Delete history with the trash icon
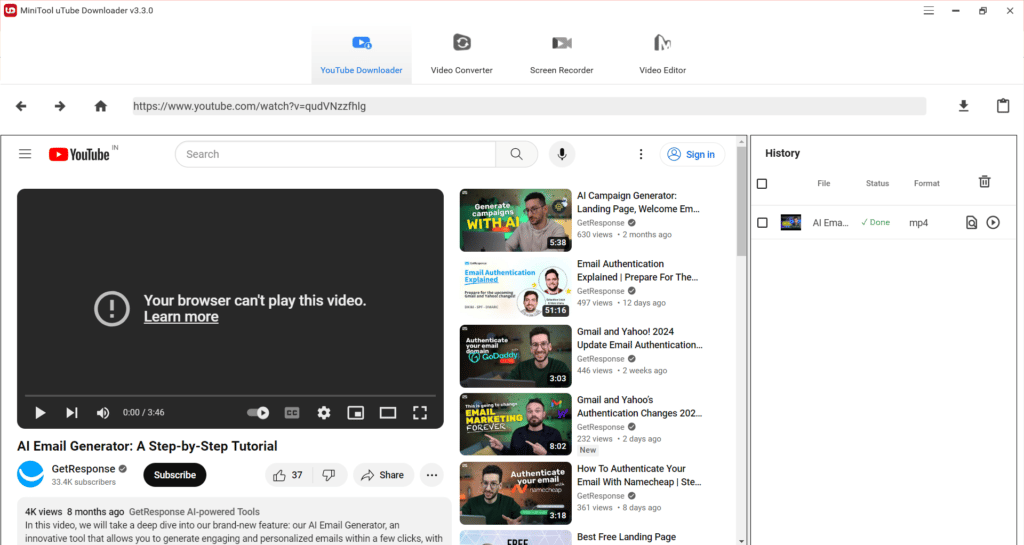1024x545 pixels. click(984, 182)
